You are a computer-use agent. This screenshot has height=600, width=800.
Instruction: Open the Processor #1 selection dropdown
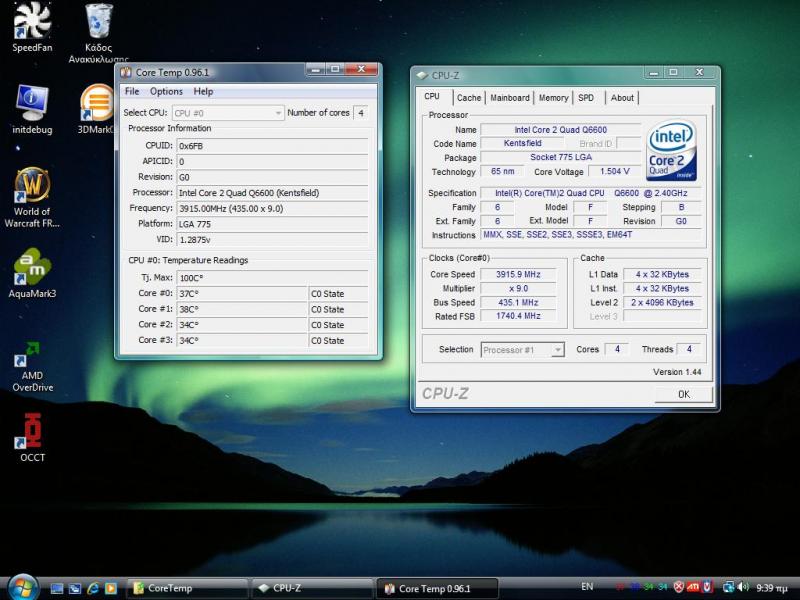[x=522, y=349]
